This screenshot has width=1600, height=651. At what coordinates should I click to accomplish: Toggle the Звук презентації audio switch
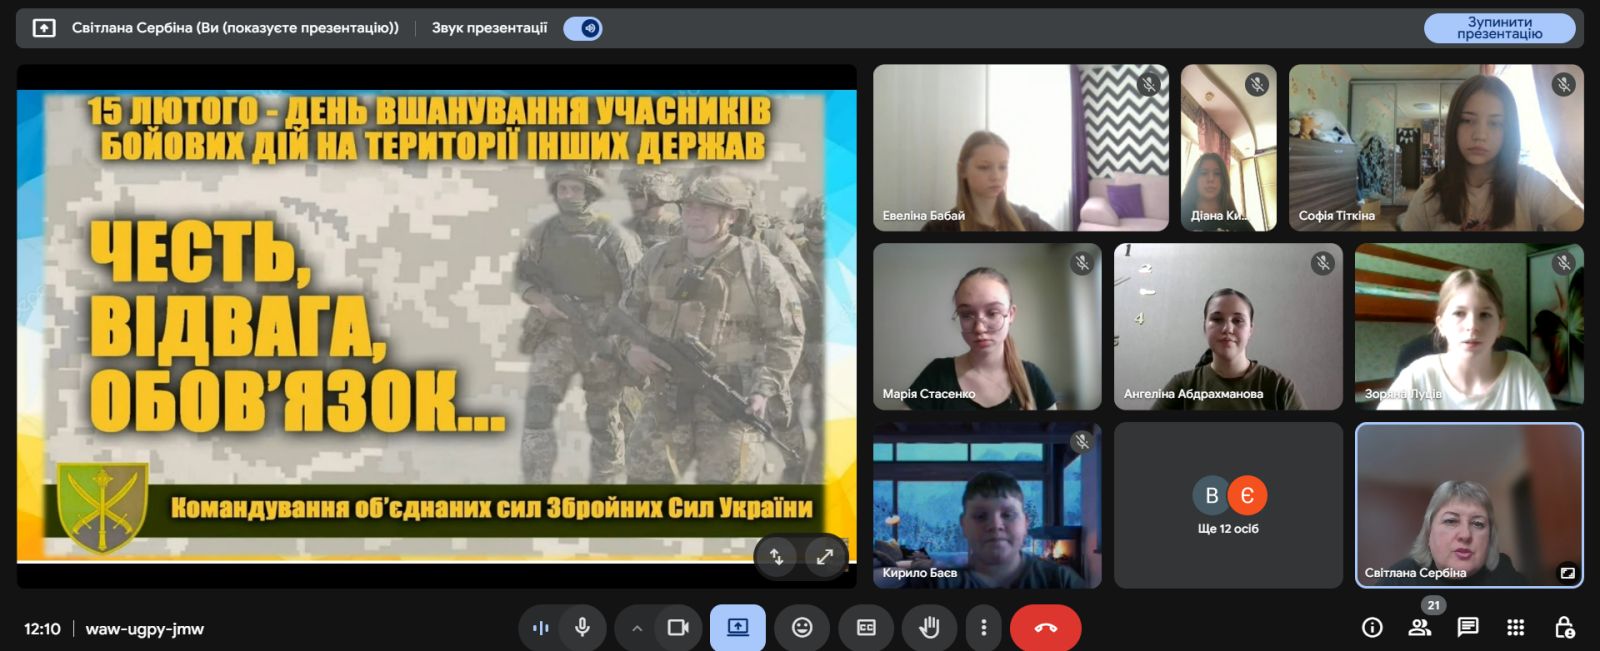click(582, 28)
